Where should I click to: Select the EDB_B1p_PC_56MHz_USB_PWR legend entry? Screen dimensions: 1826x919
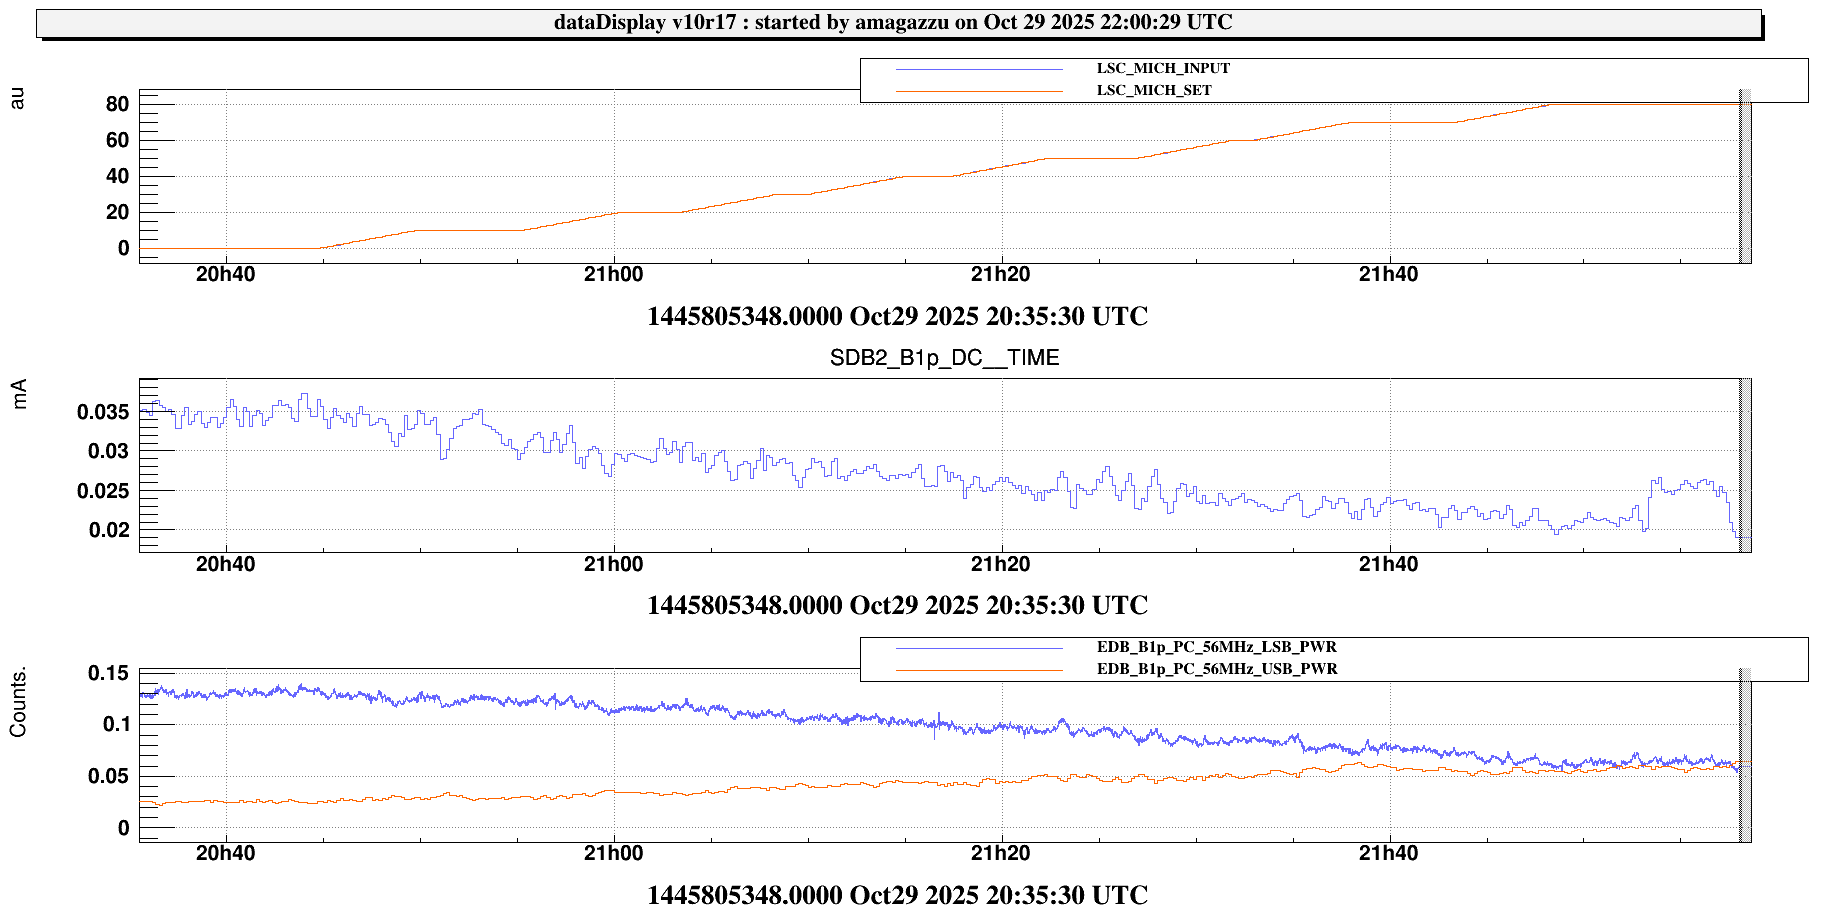click(x=1216, y=670)
